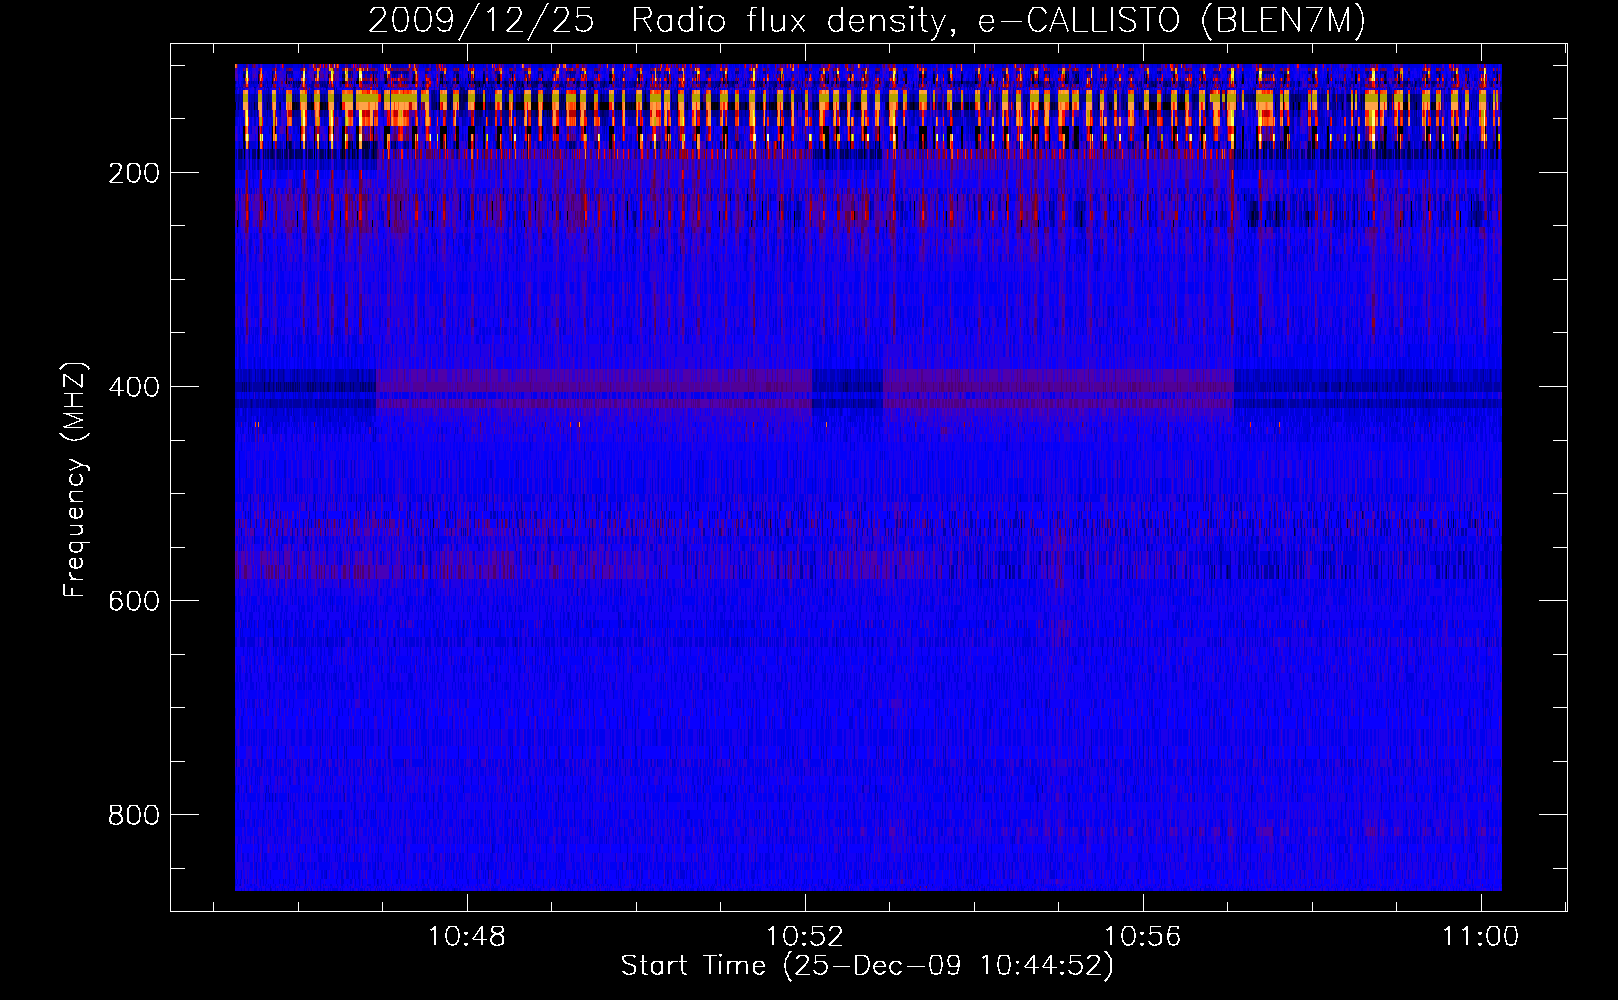Click the 11:00 time tick label

click(1480, 937)
